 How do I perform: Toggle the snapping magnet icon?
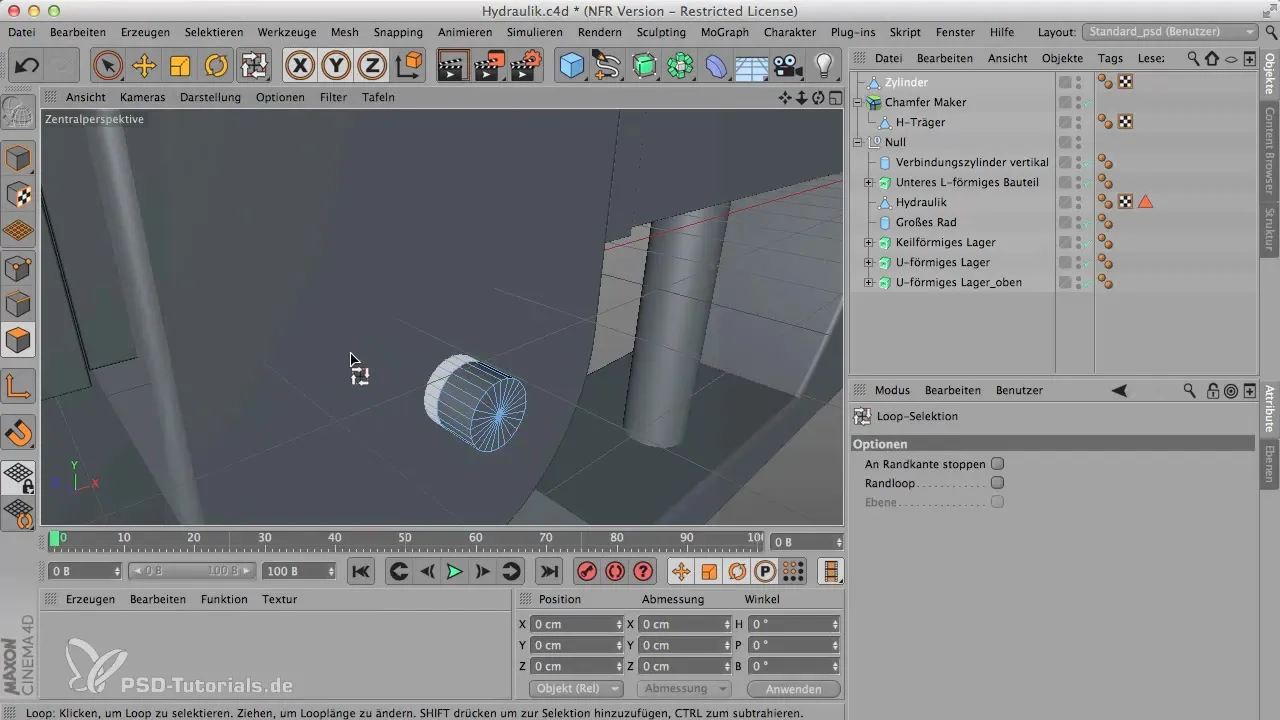click(19, 433)
